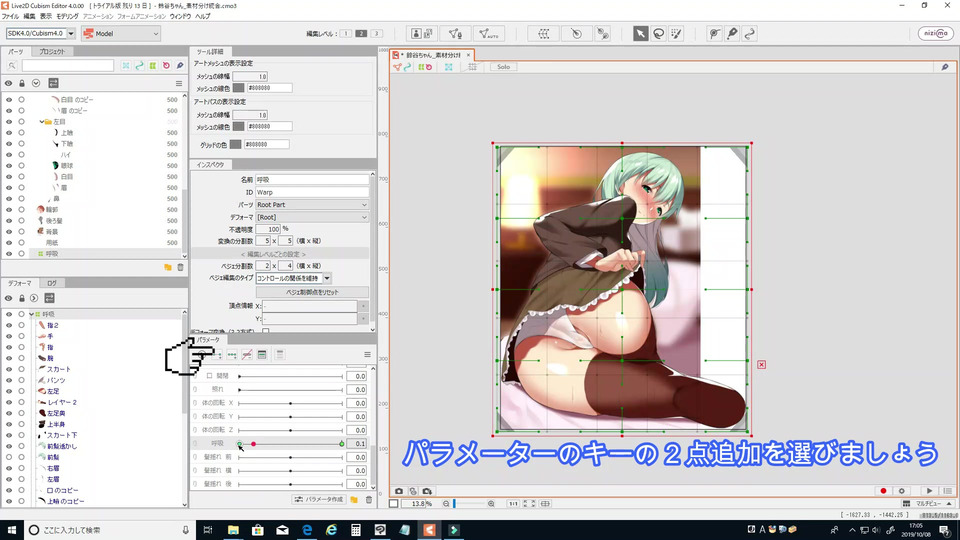Open the パーツ Root Part dropdown
The image size is (960, 540).
click(312, 204)
